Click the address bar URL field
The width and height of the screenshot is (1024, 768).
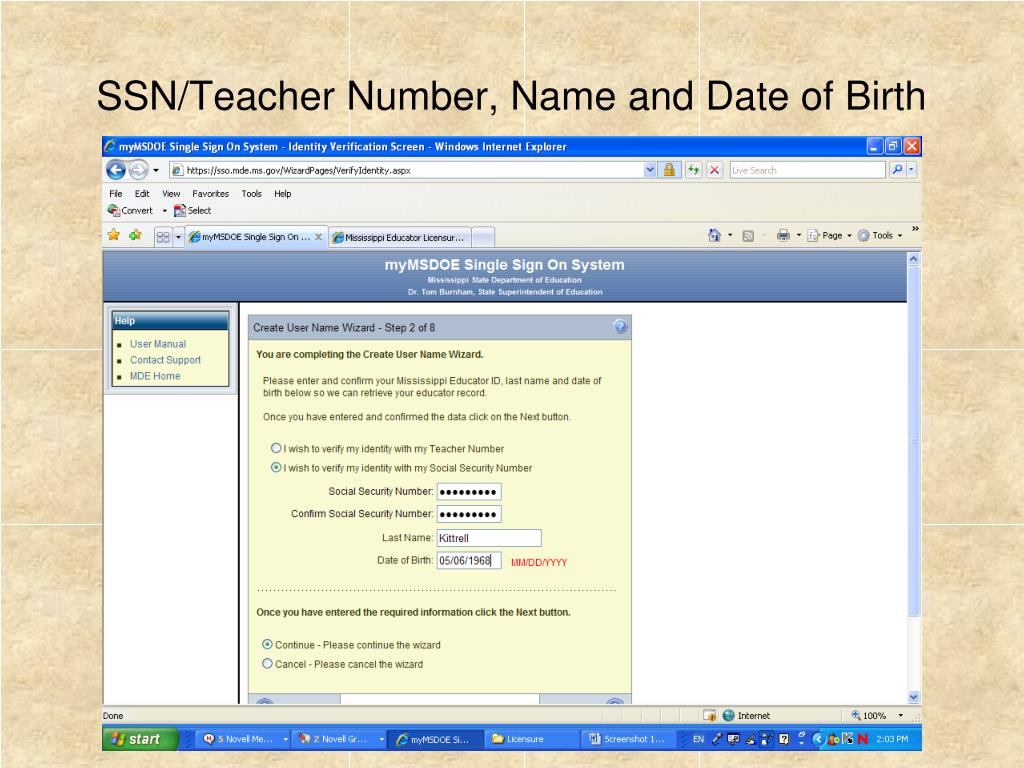[x=406, y=170]
